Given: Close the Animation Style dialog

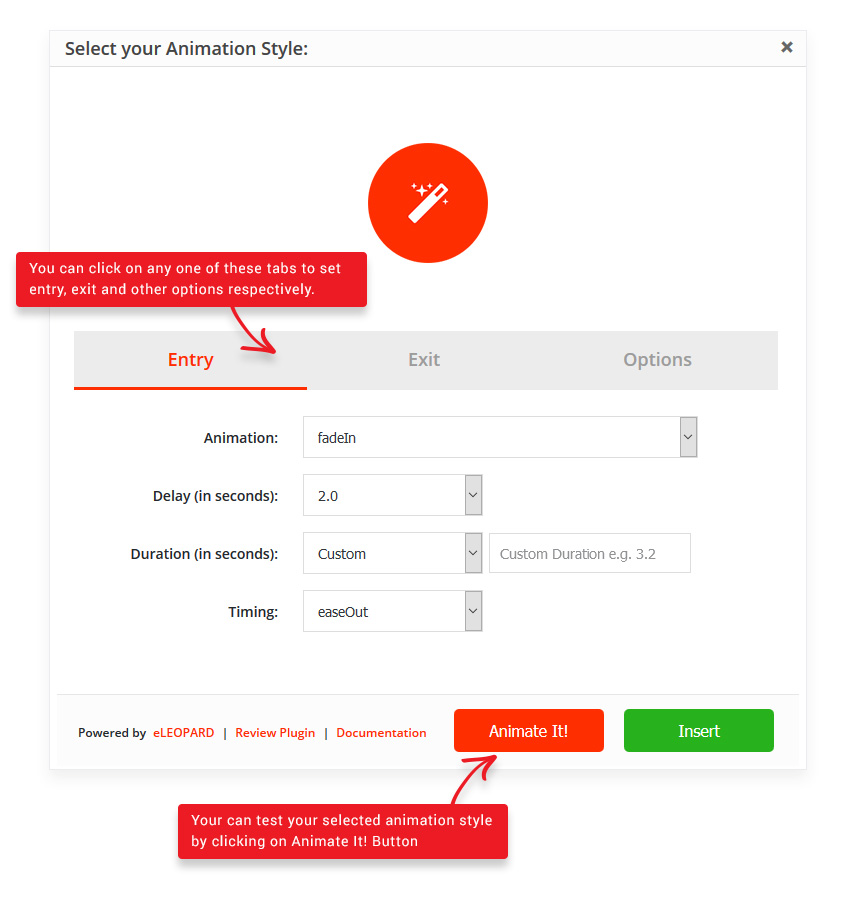Looking at the screenshot, I should click(x=787, y=47).
